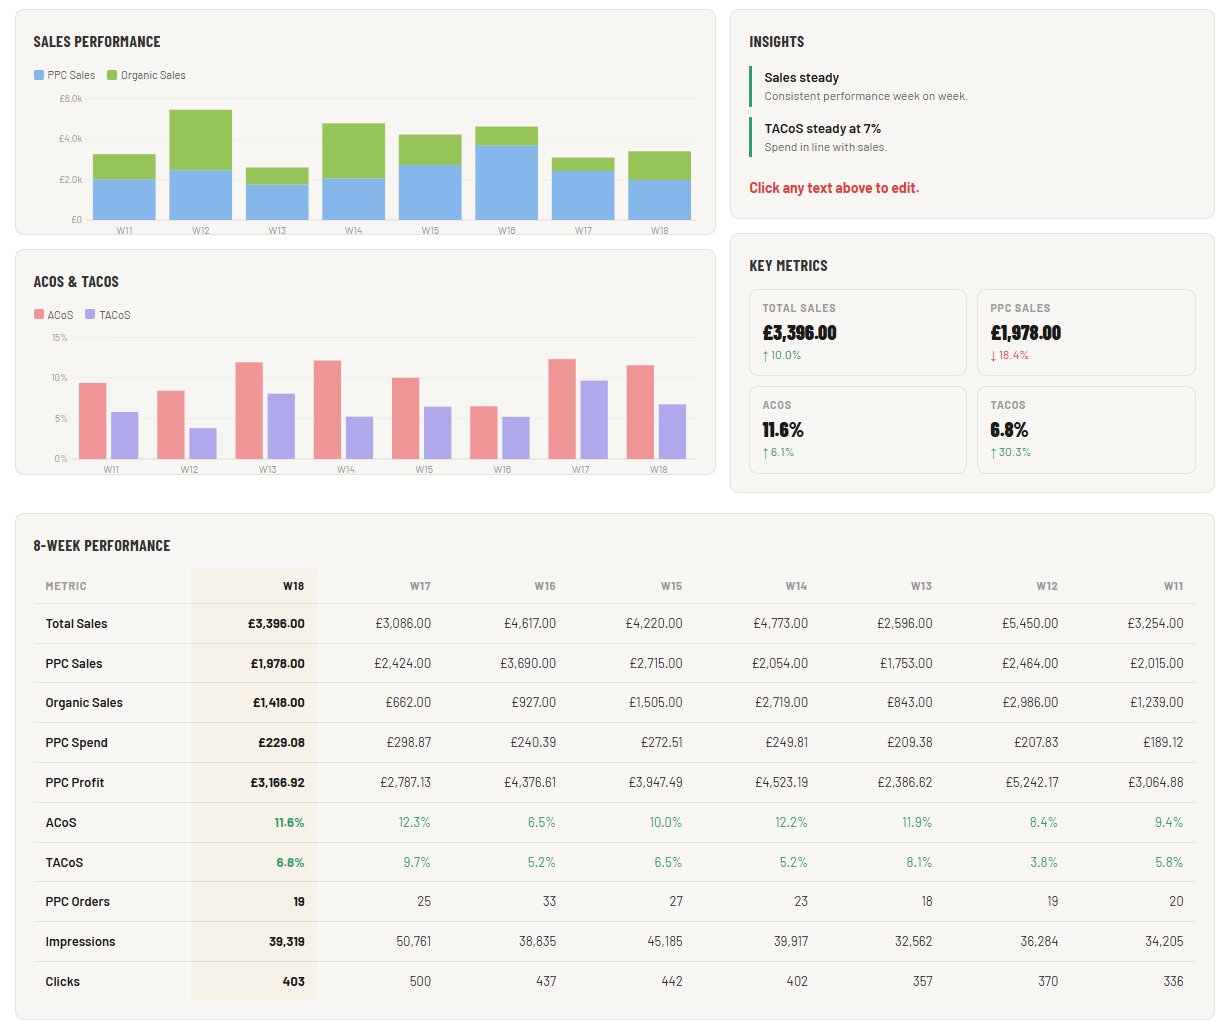
Task: Click the W14 organic sales green bar segment
Action: coord(353,151)
